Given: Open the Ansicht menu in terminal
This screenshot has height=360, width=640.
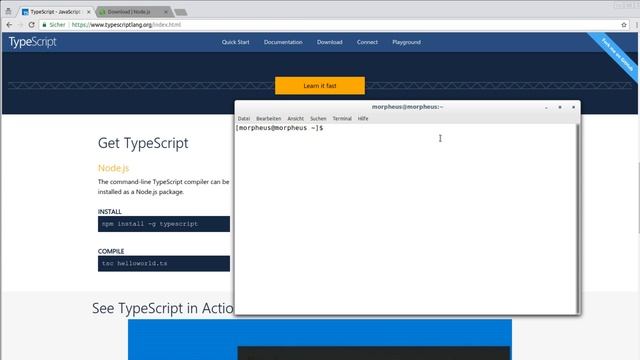Looking at the screenshot, I should [296, 118].
